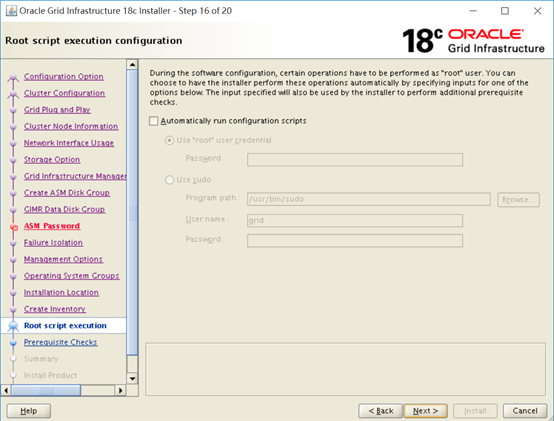
Task: Go to Configuration Option step
Action: point(64,76)
